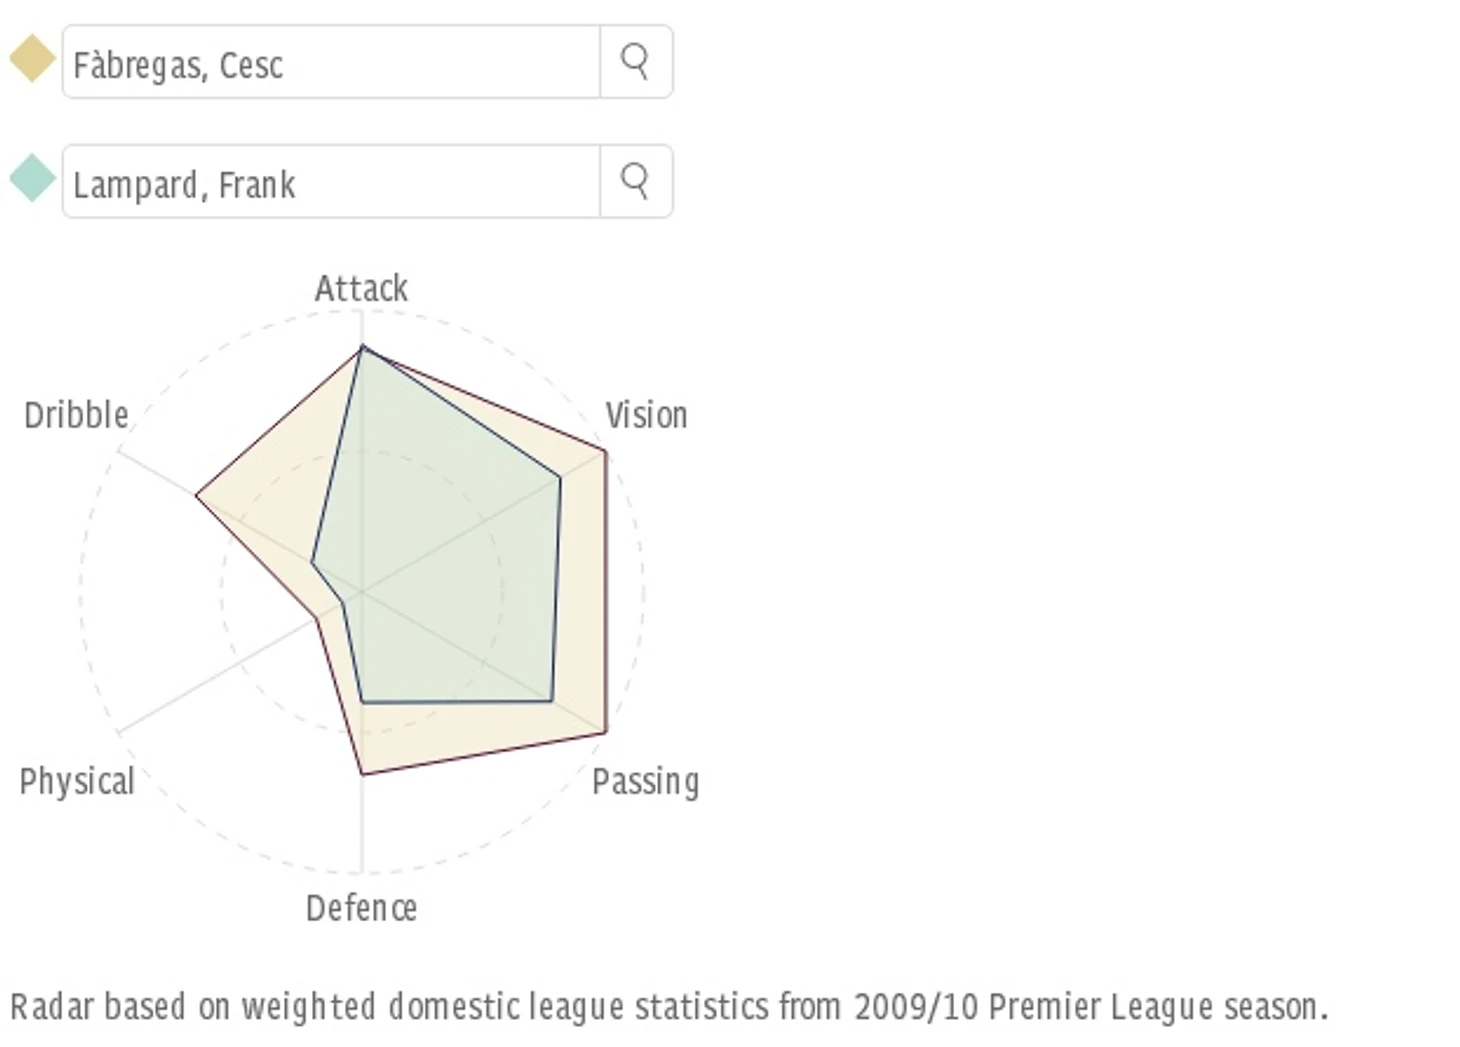Focus the Lampard, Frank player input field
1460x1047 pixels.
tap(331, 181)
